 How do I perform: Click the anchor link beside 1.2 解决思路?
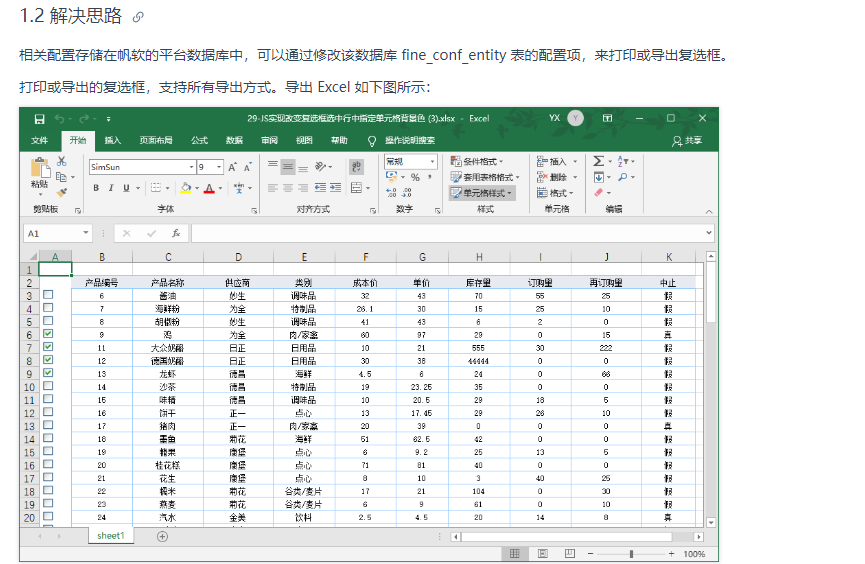tap(138, 17)
